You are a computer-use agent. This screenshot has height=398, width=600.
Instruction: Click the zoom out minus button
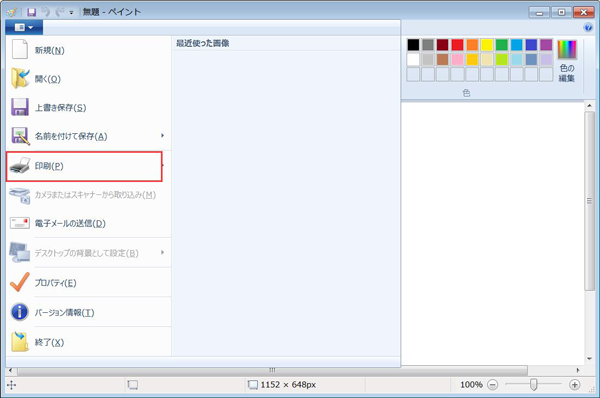[493, 385]
